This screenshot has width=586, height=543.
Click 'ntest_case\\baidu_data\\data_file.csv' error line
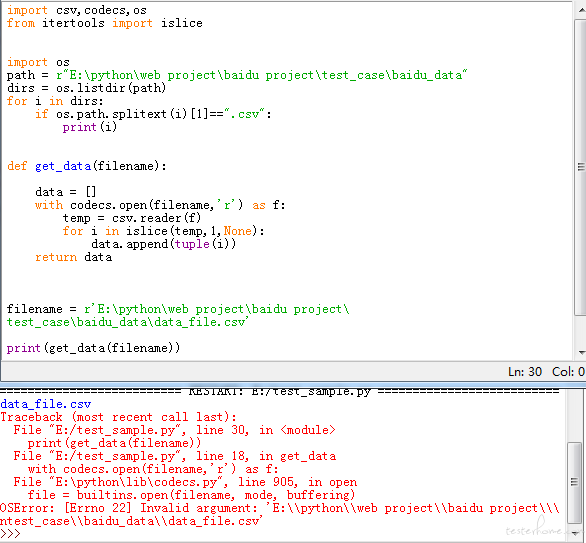[x=132, y=521]
